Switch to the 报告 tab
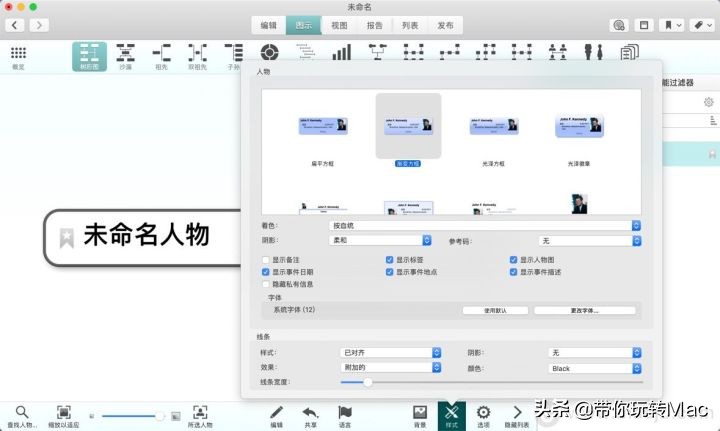The image size is (720, 431). click(375, 25)
